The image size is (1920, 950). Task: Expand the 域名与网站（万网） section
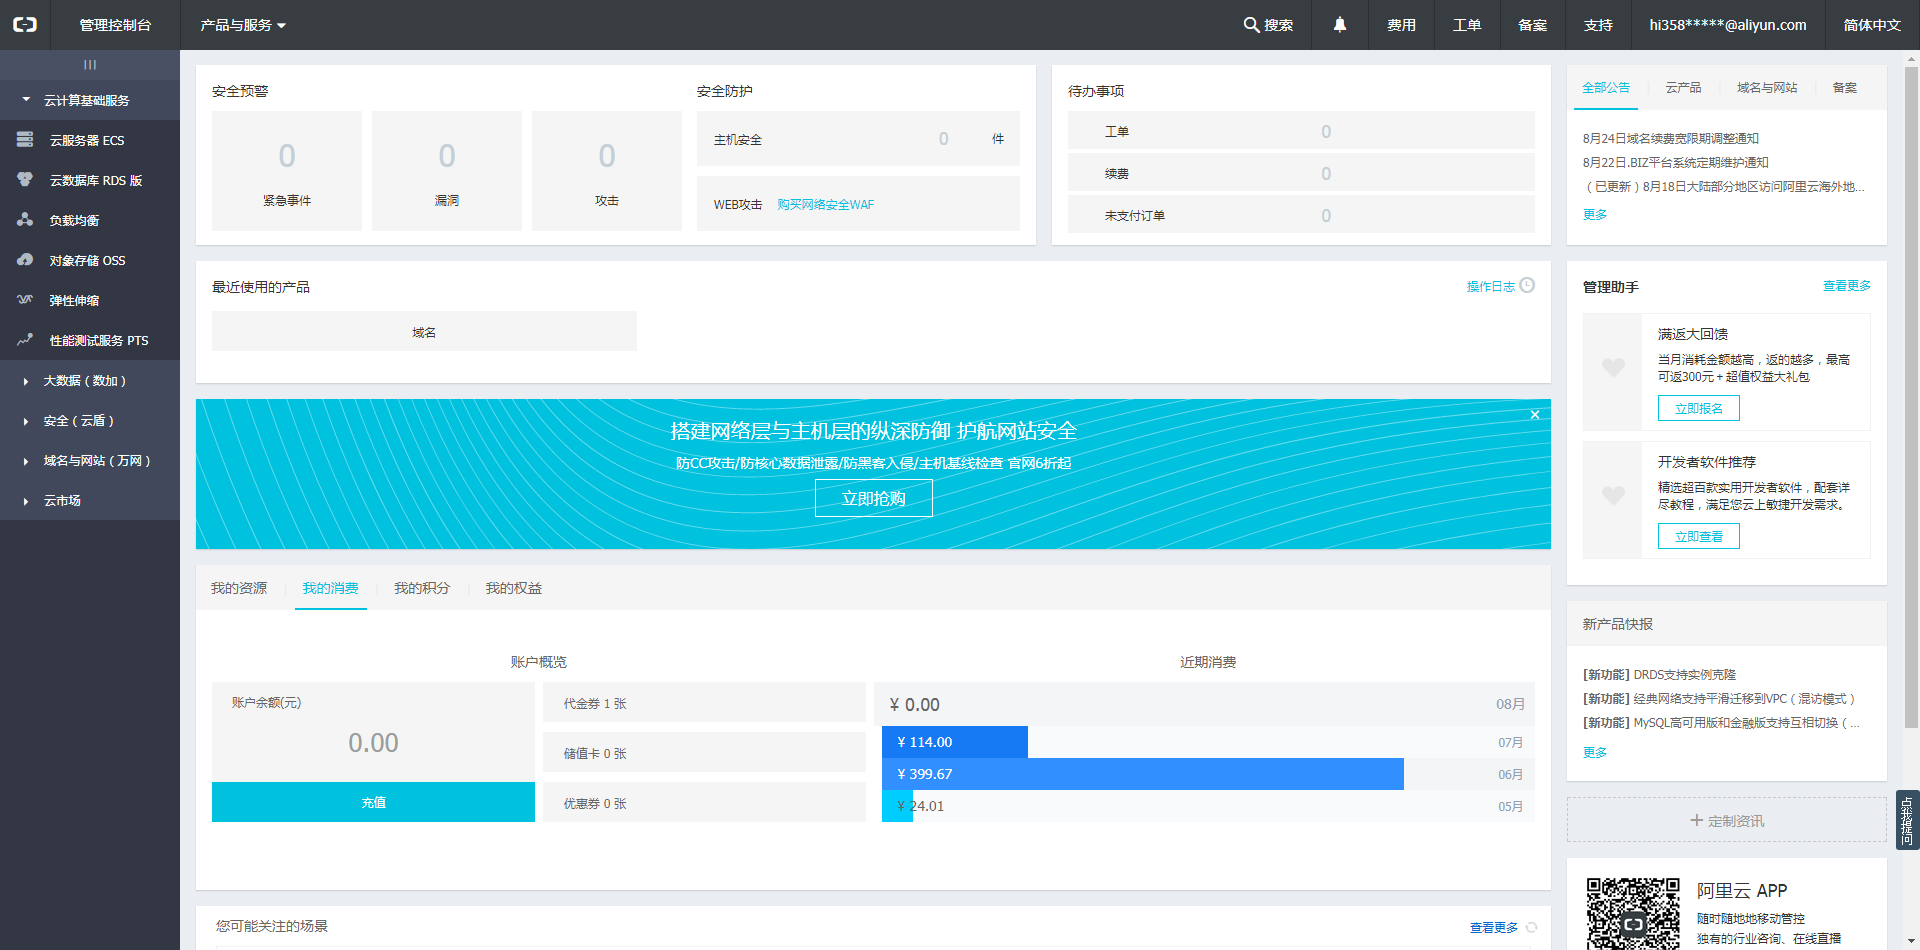(90, 460)
